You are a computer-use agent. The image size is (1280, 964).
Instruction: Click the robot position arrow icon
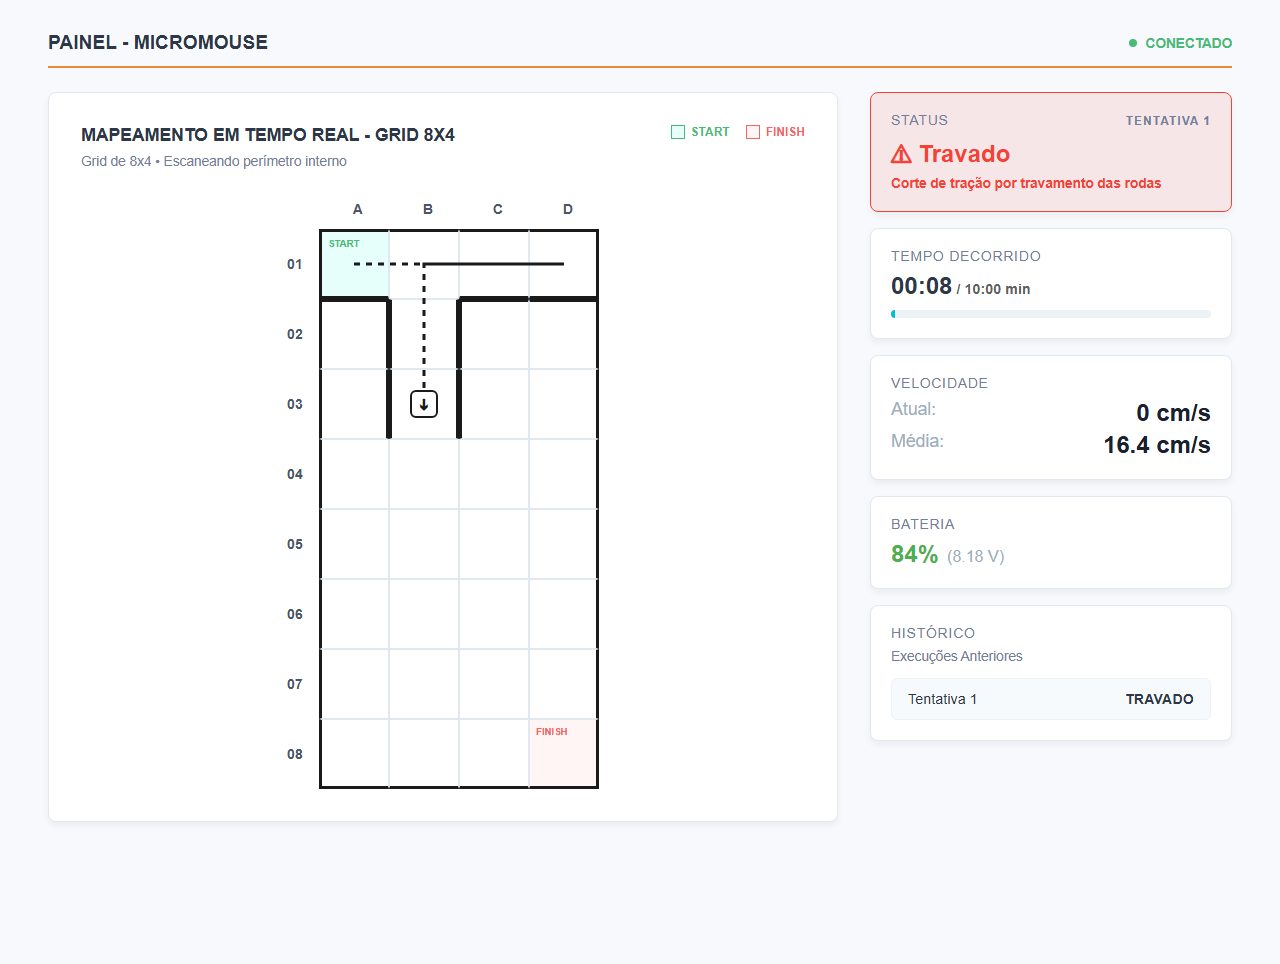pos(424,404)
